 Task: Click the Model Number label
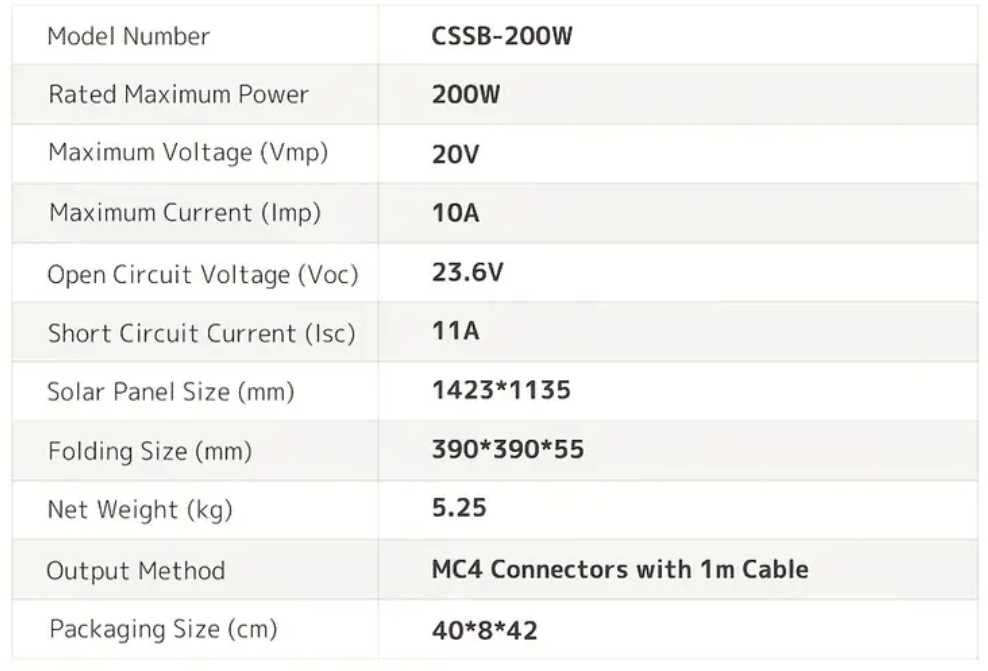[x=129, y=36]
